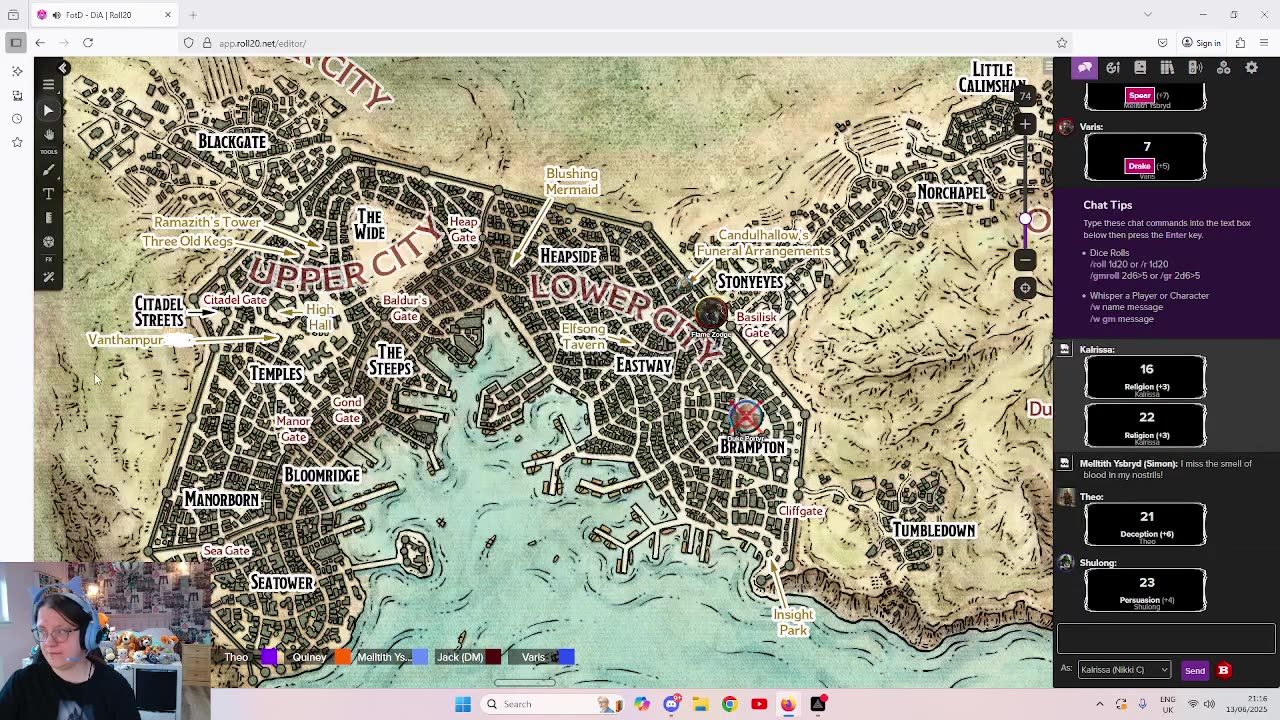1280x720 pixels.
Task: Click Varis's blue player color swatch
Action: click(x=567, y=657)
